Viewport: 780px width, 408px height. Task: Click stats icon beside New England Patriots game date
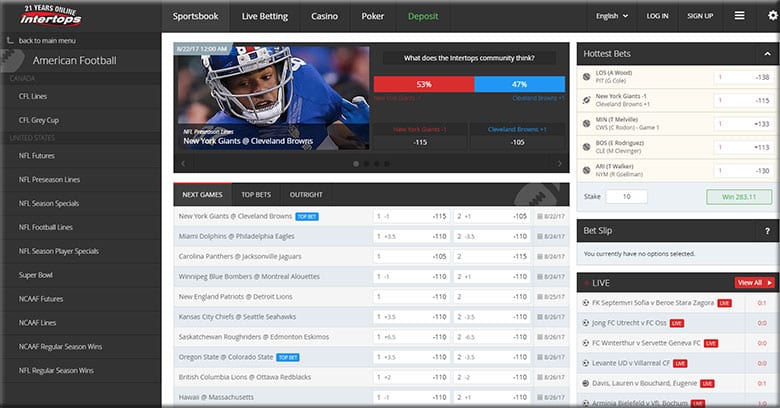pyautogui.click(x=540, y=297)
